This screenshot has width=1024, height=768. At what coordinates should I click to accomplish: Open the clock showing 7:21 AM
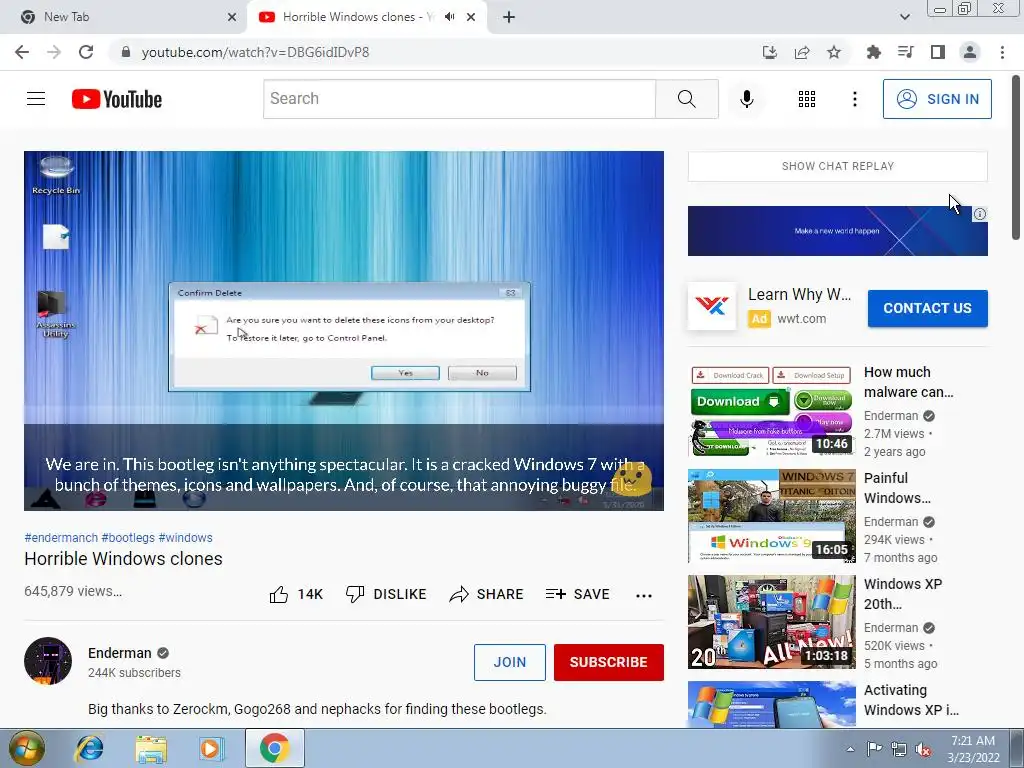[973, 749]
